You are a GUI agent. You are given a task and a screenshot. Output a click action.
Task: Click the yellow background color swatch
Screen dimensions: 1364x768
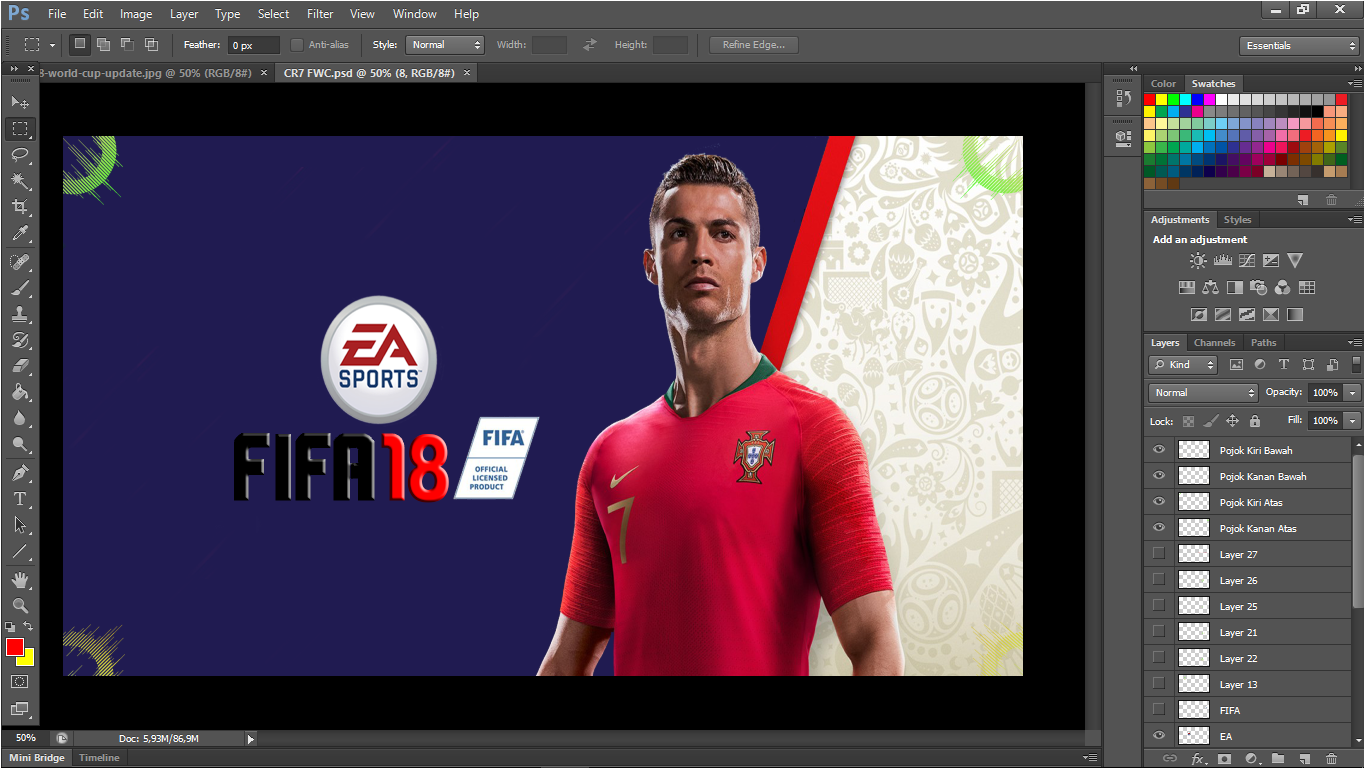tap(28, 658)
